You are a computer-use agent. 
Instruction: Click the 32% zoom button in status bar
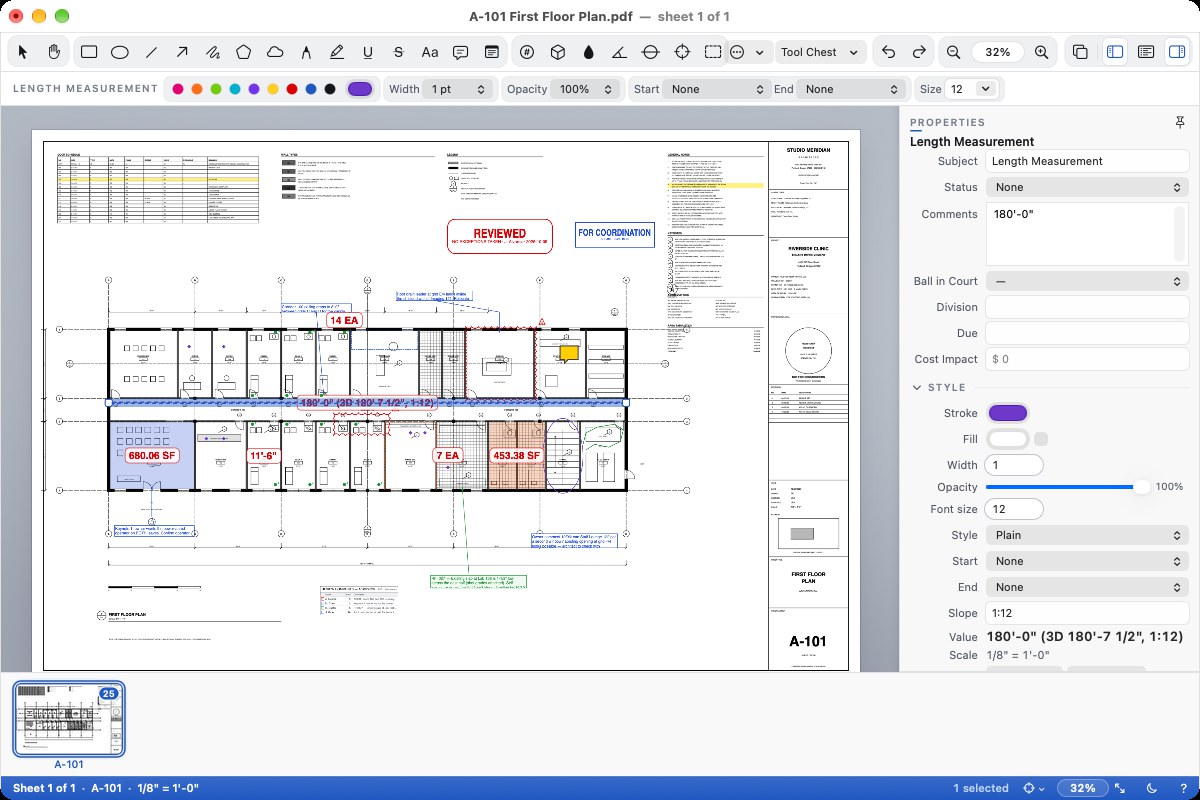1083,788
